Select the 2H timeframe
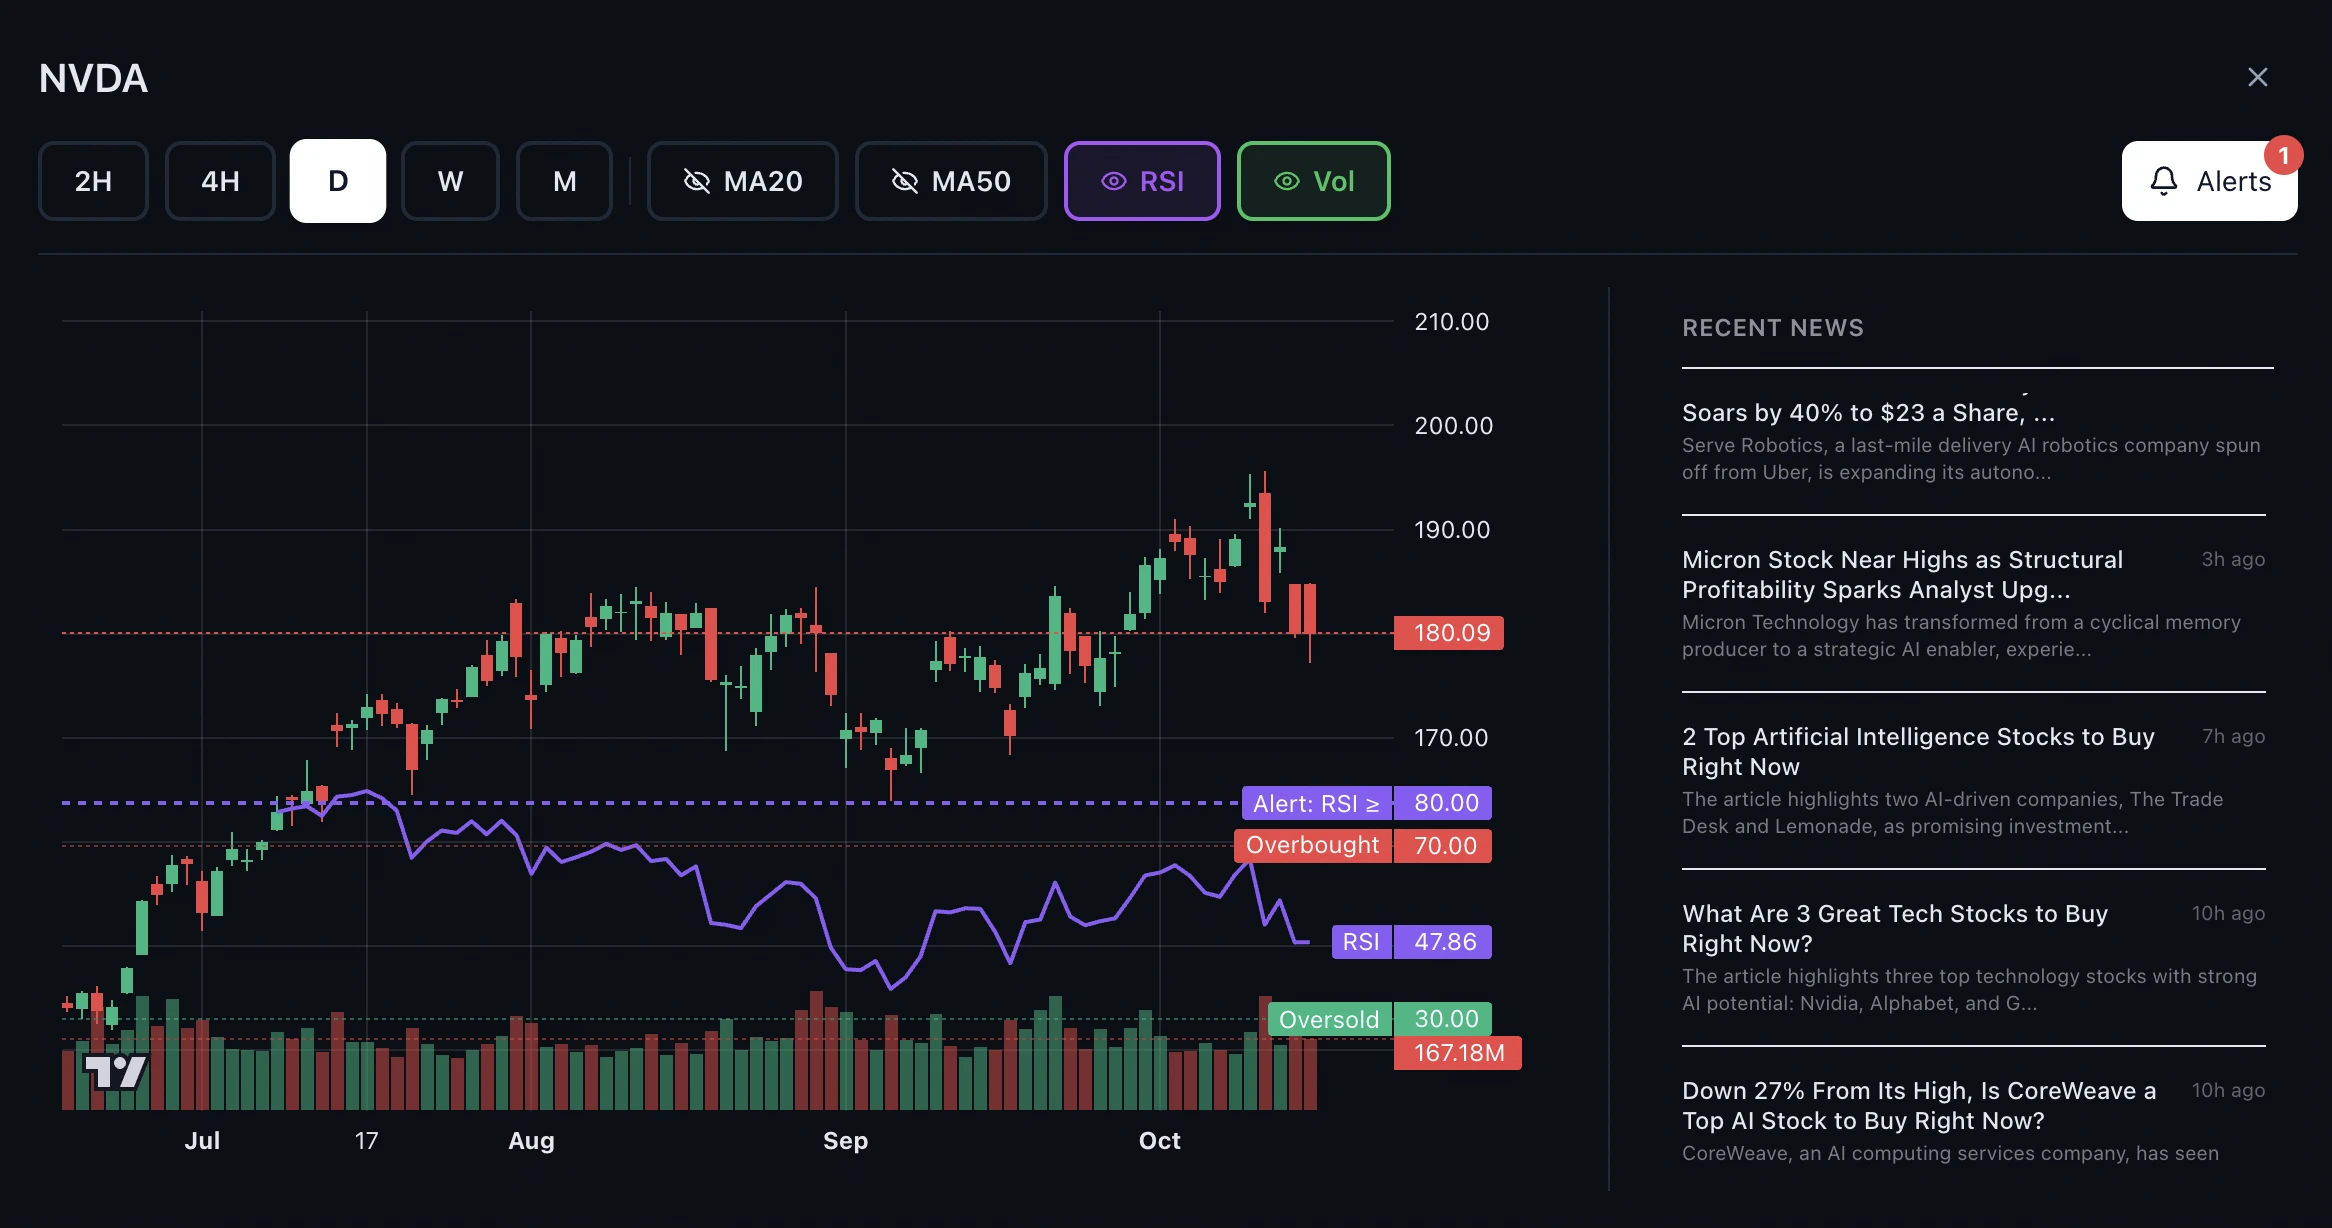Image resolution: width=2332 pixels, height=1228 pixels. tap(93, 181)
